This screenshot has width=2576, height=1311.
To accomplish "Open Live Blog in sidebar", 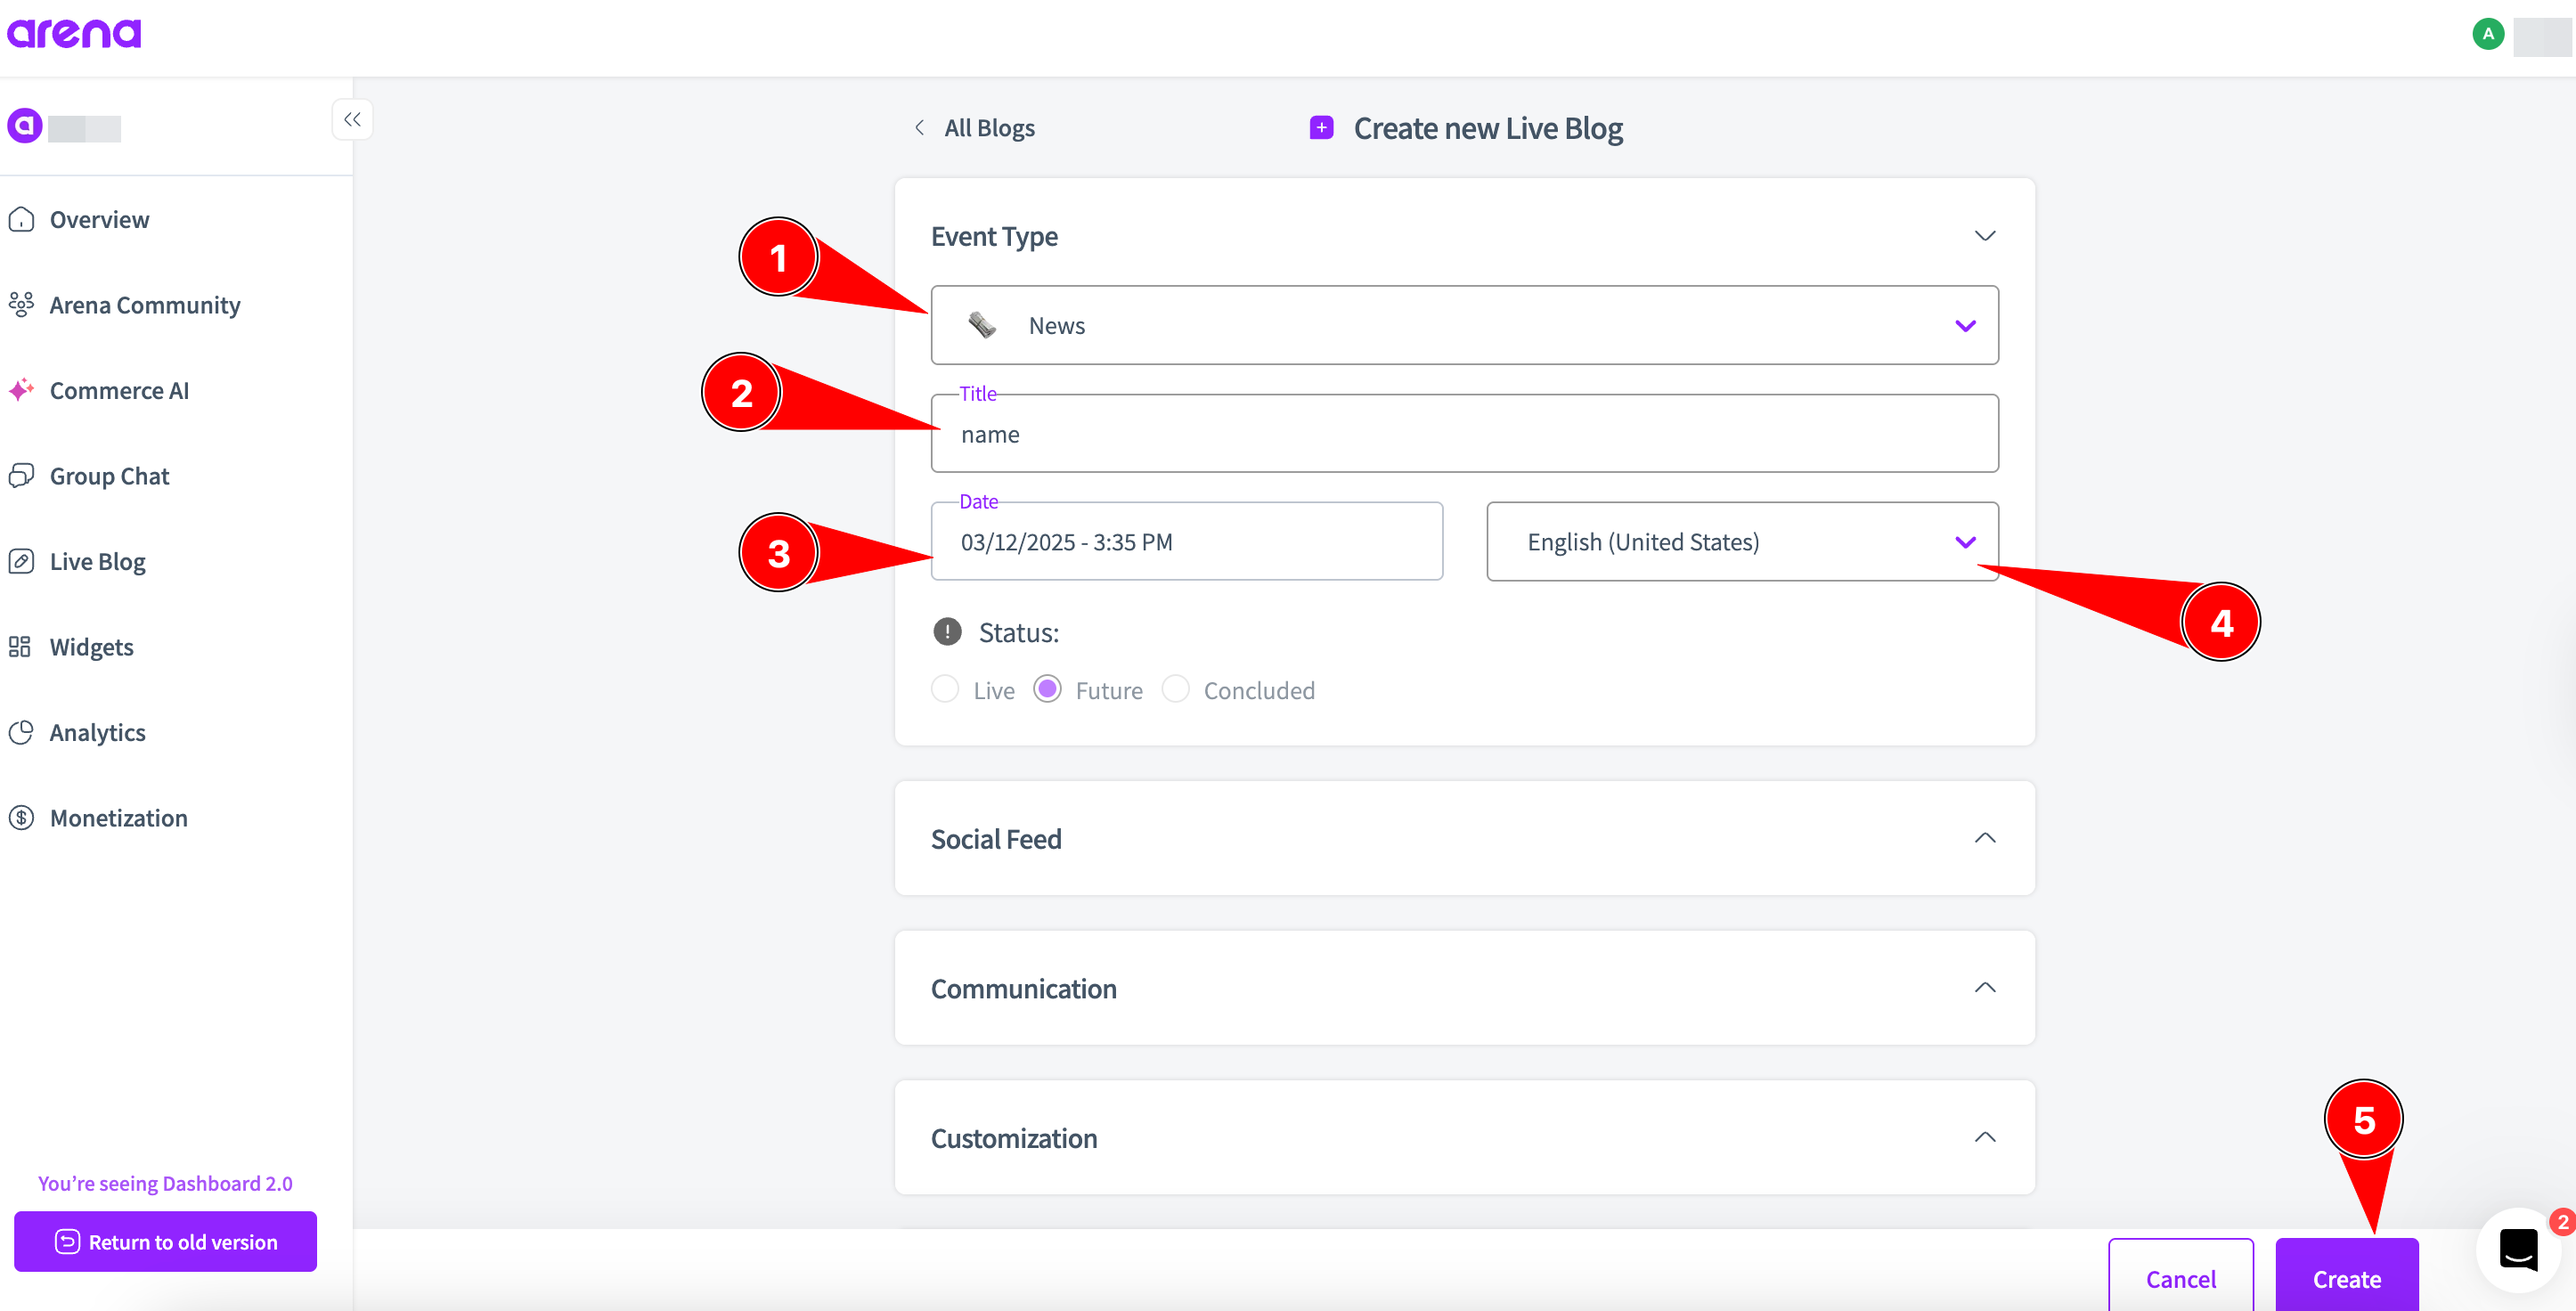I will (x=98, y=562).
